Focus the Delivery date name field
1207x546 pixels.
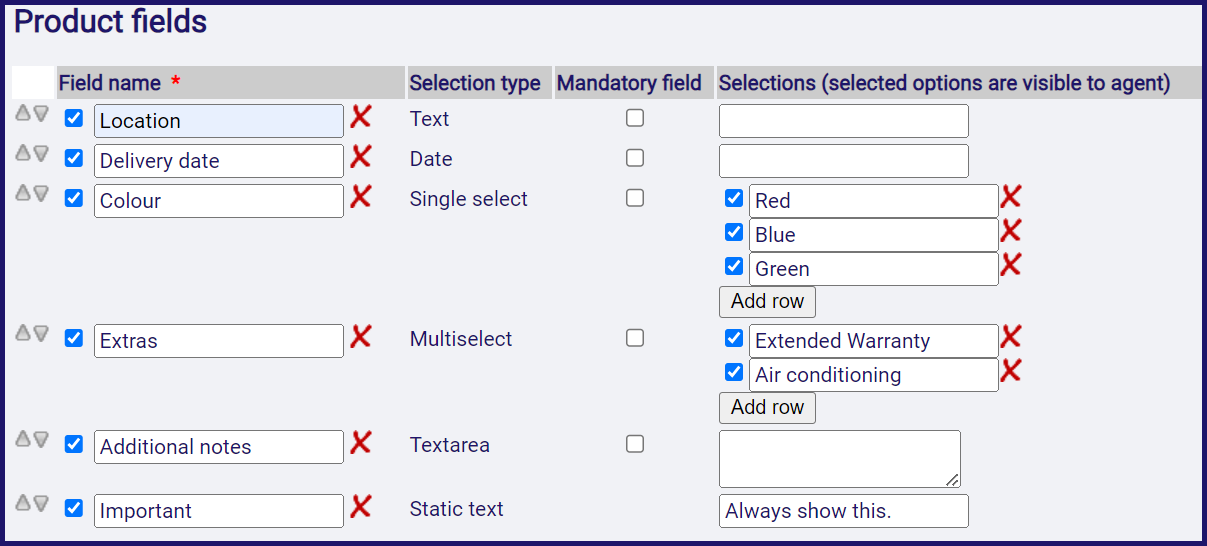point(219,161)
